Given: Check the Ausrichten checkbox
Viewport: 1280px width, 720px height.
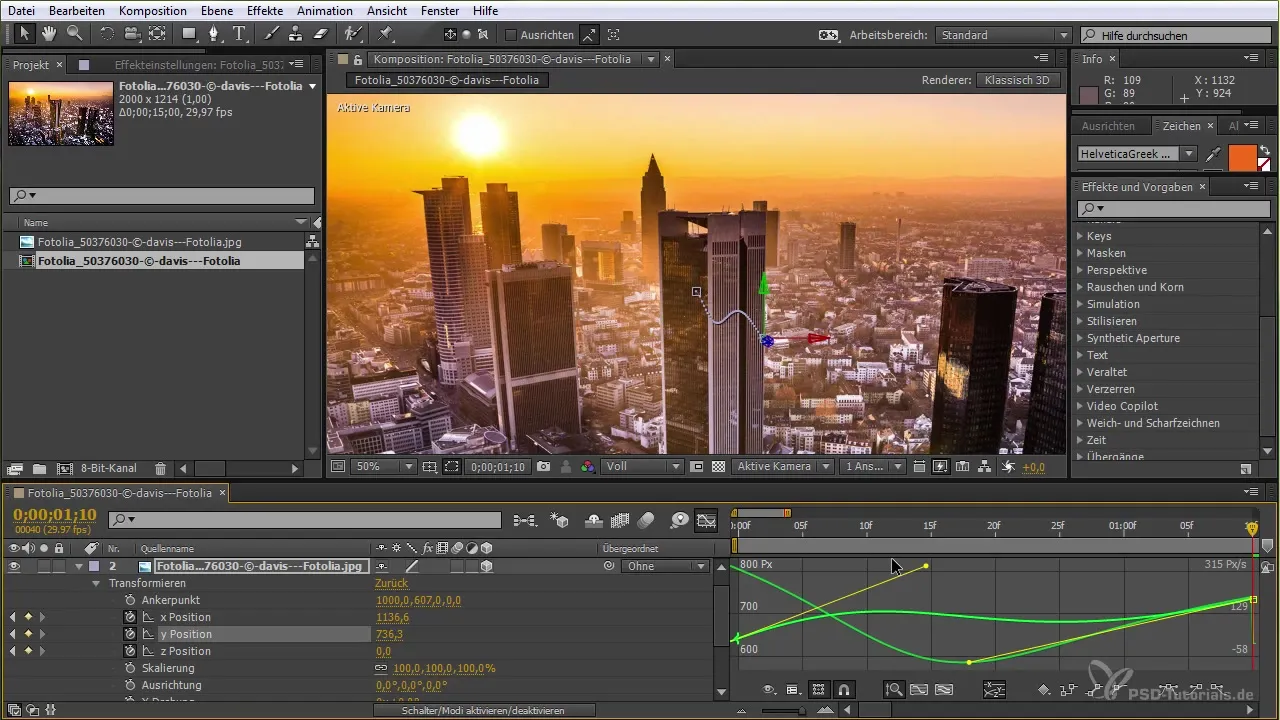Looking at the screenshot, I should coord(510,35).
